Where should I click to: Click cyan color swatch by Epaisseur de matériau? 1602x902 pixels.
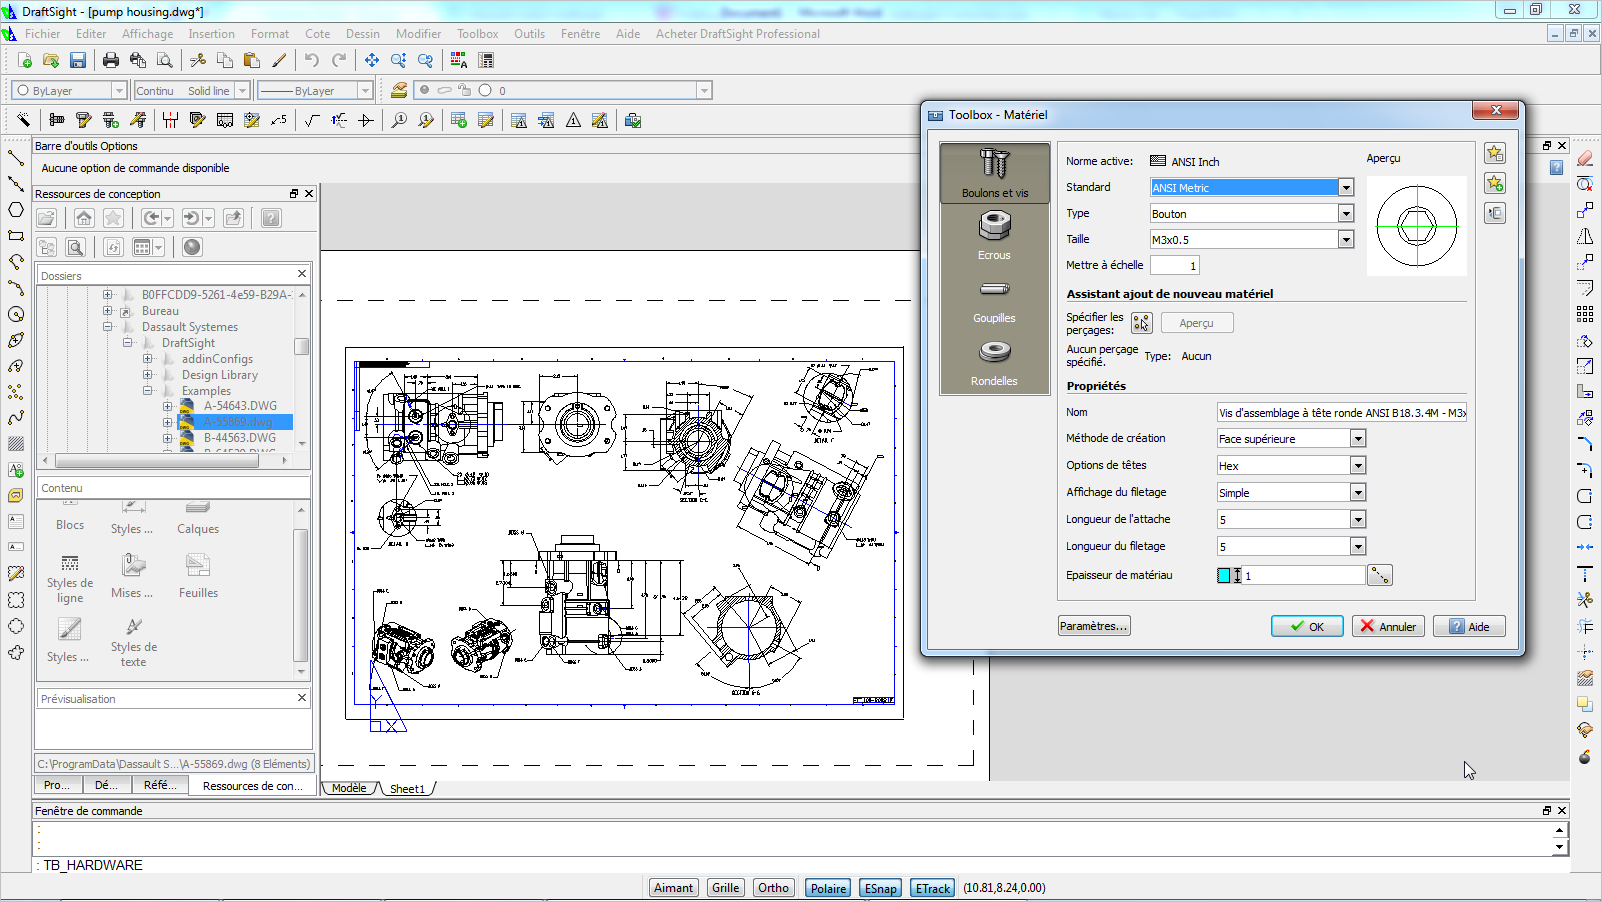(x=1223, y=575)
